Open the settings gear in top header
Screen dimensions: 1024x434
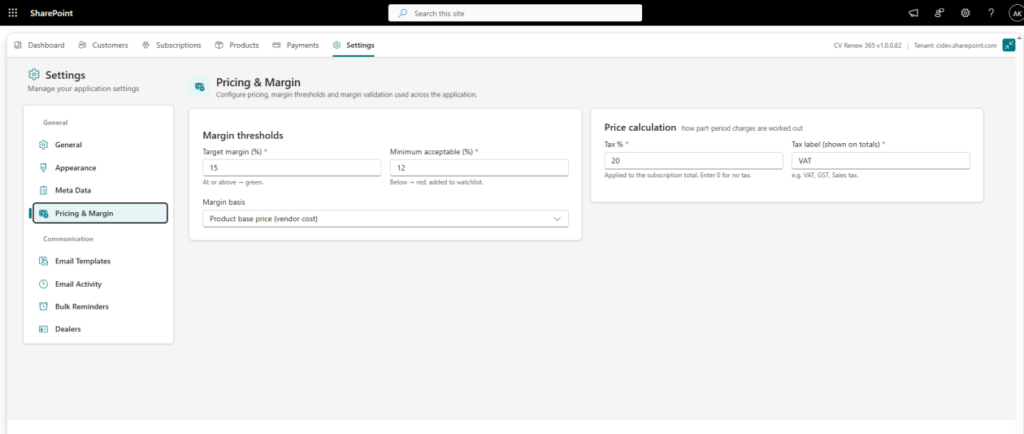point(965,13)
